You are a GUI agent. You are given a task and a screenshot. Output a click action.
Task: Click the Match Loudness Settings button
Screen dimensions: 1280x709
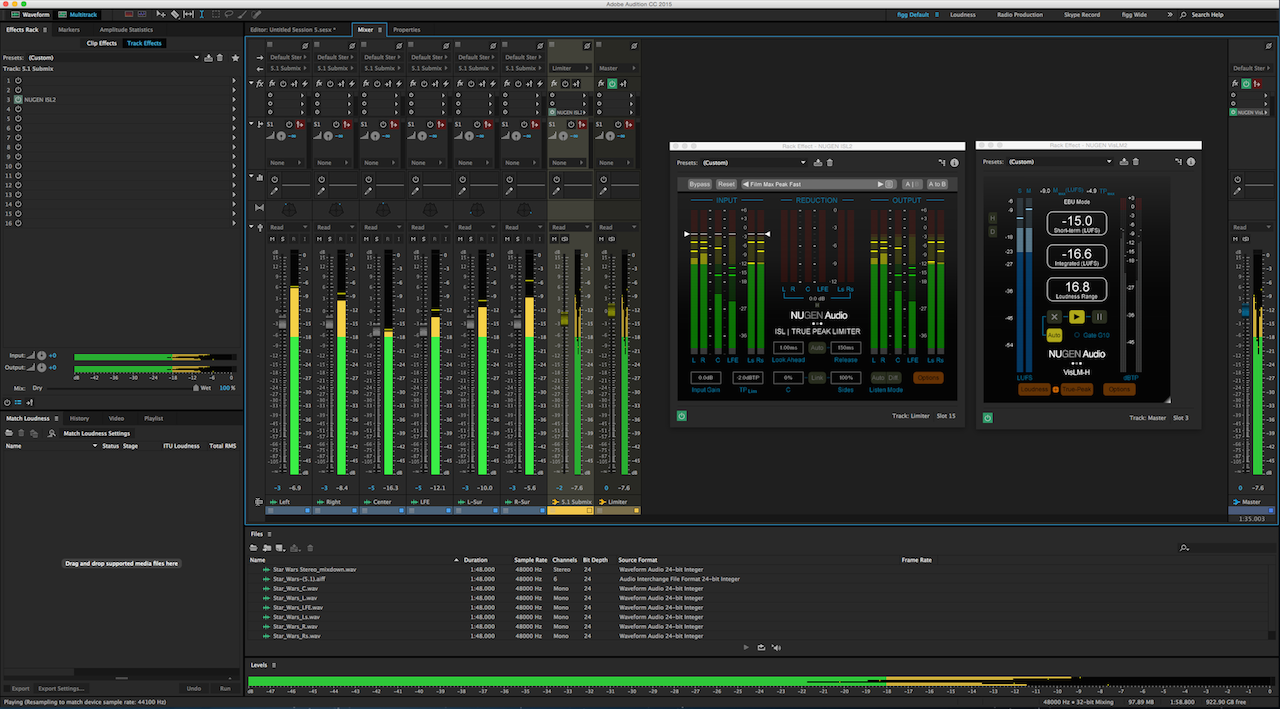coord(96,433)
